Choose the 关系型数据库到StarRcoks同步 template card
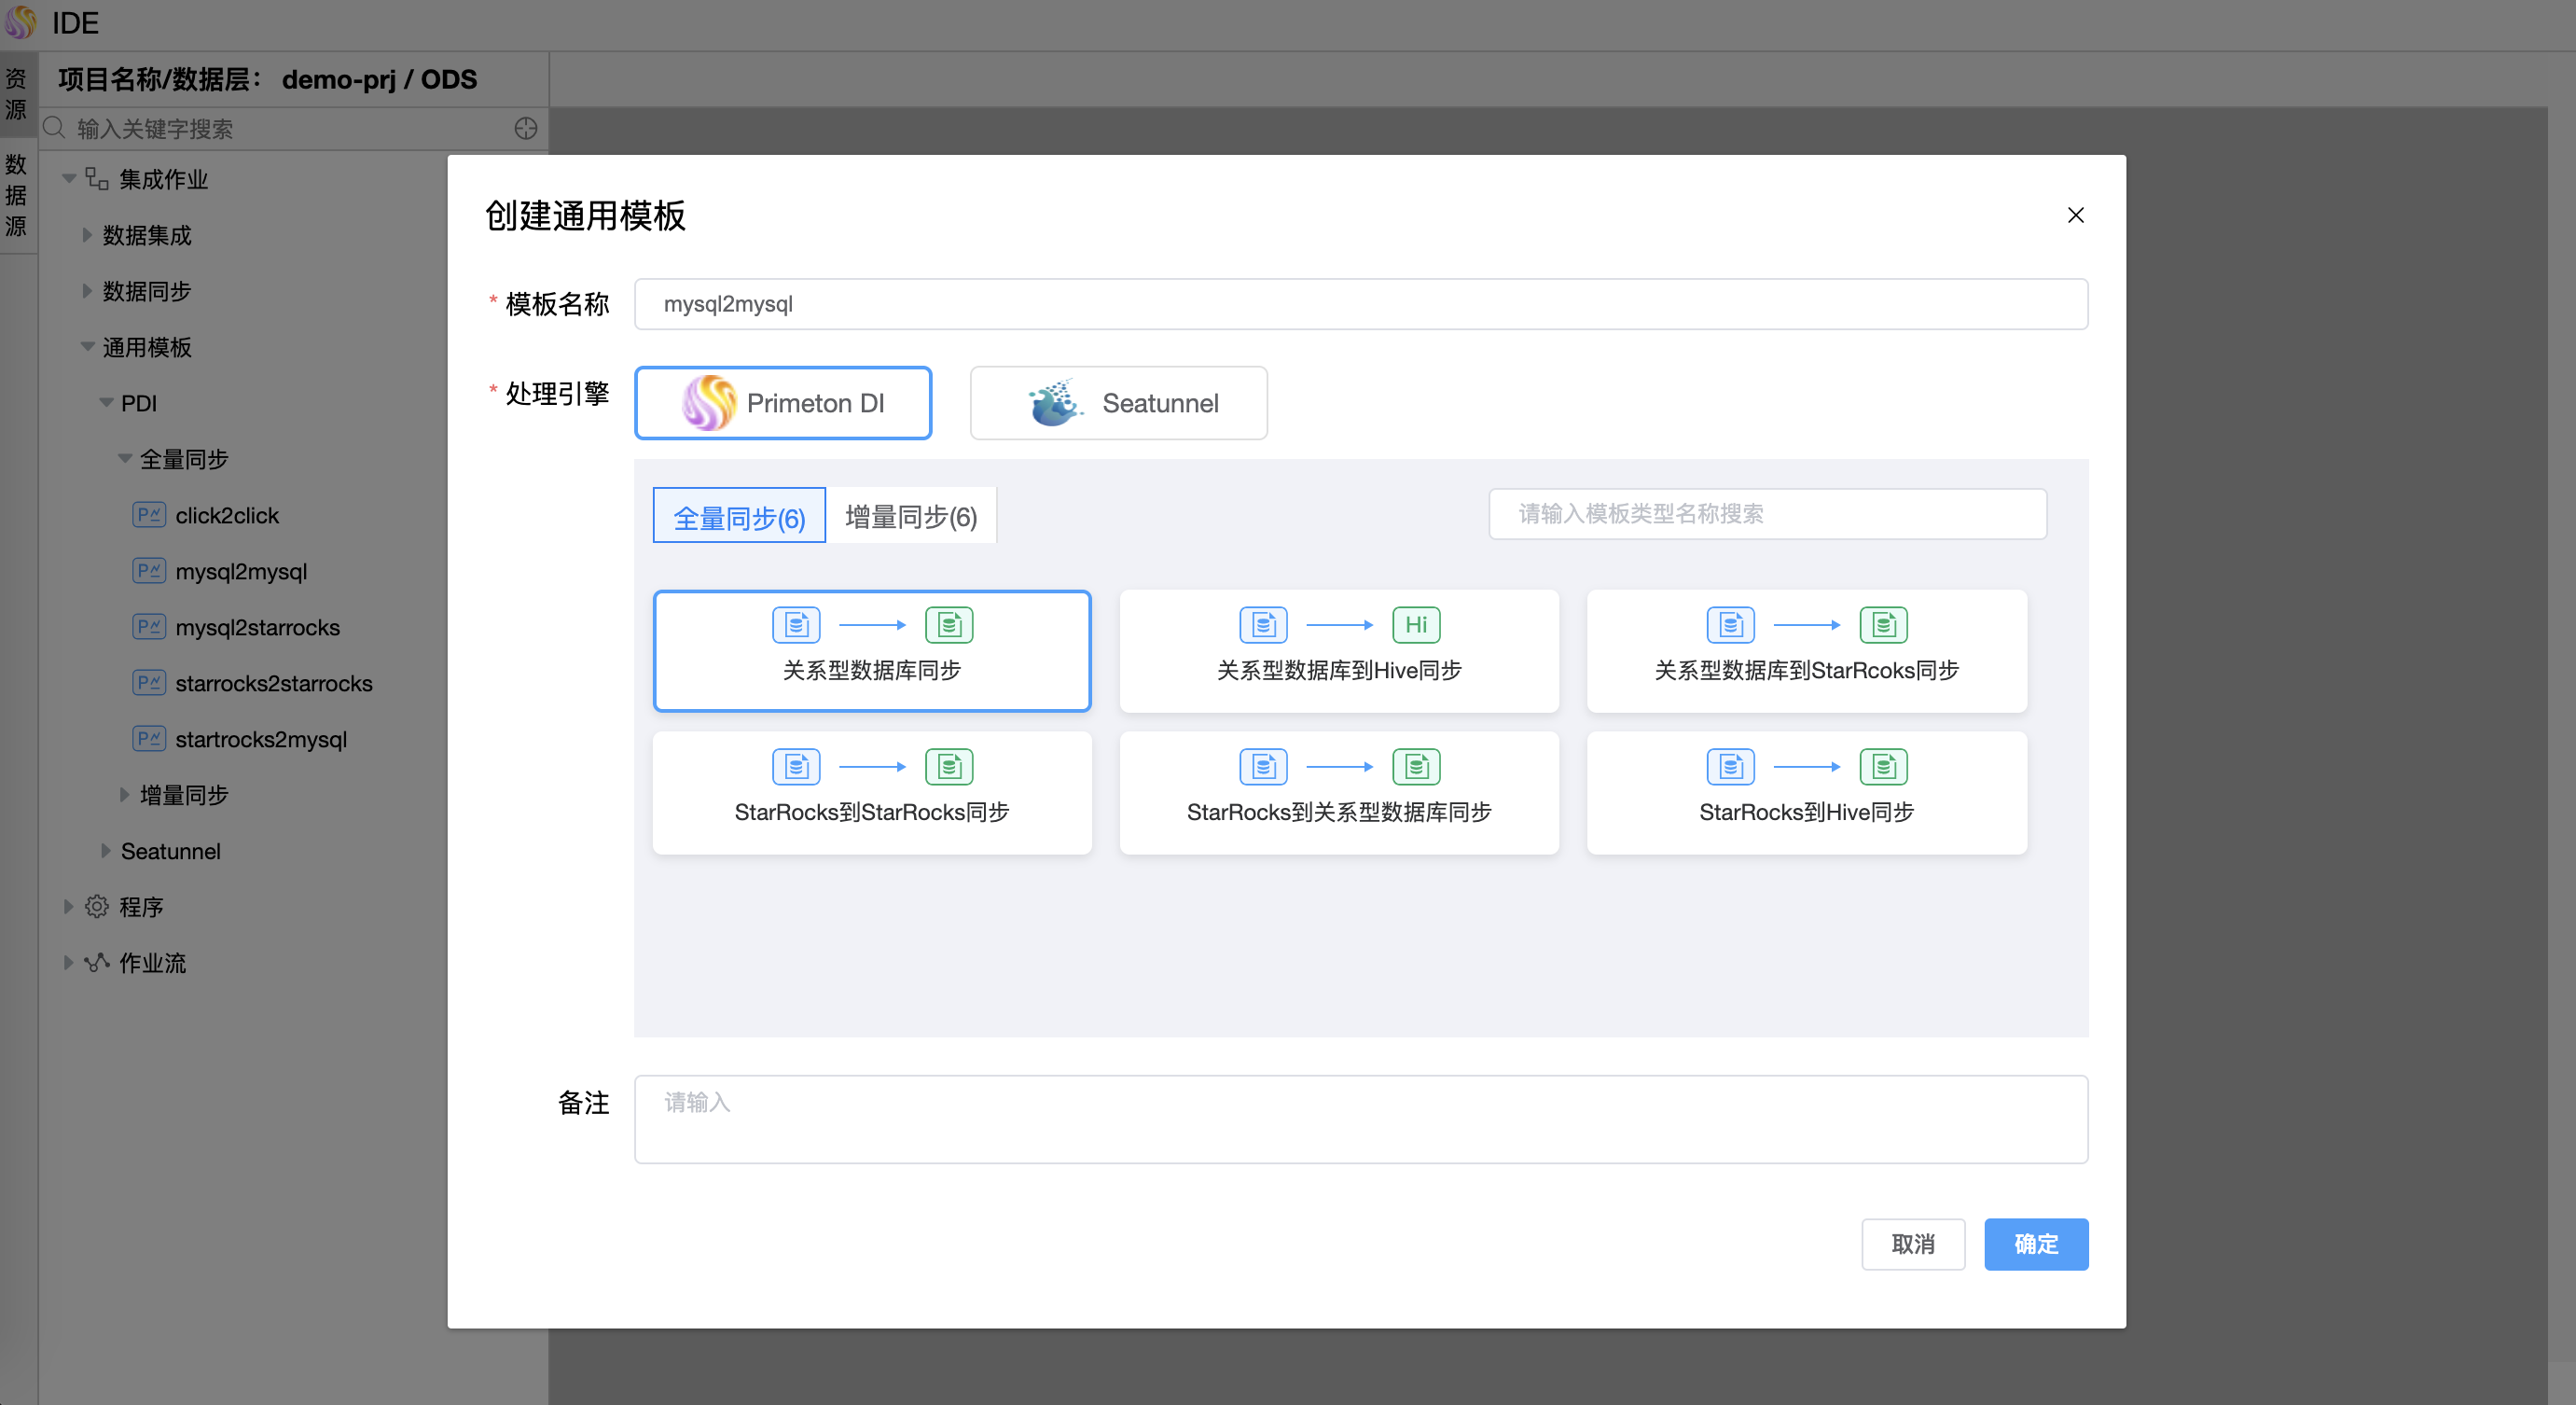 click(x=1806, y=651)
